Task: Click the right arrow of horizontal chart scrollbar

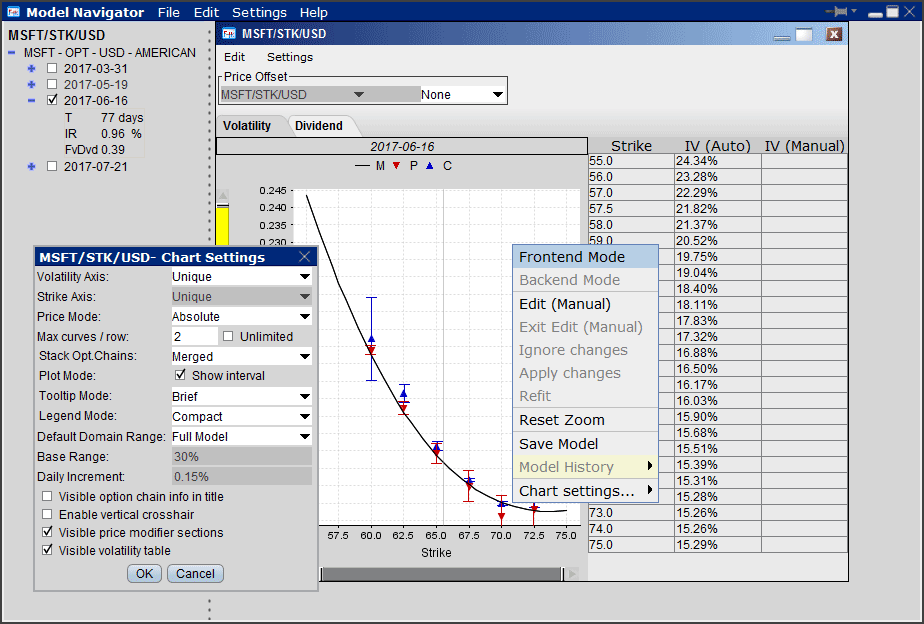Action: click(572, 574)
